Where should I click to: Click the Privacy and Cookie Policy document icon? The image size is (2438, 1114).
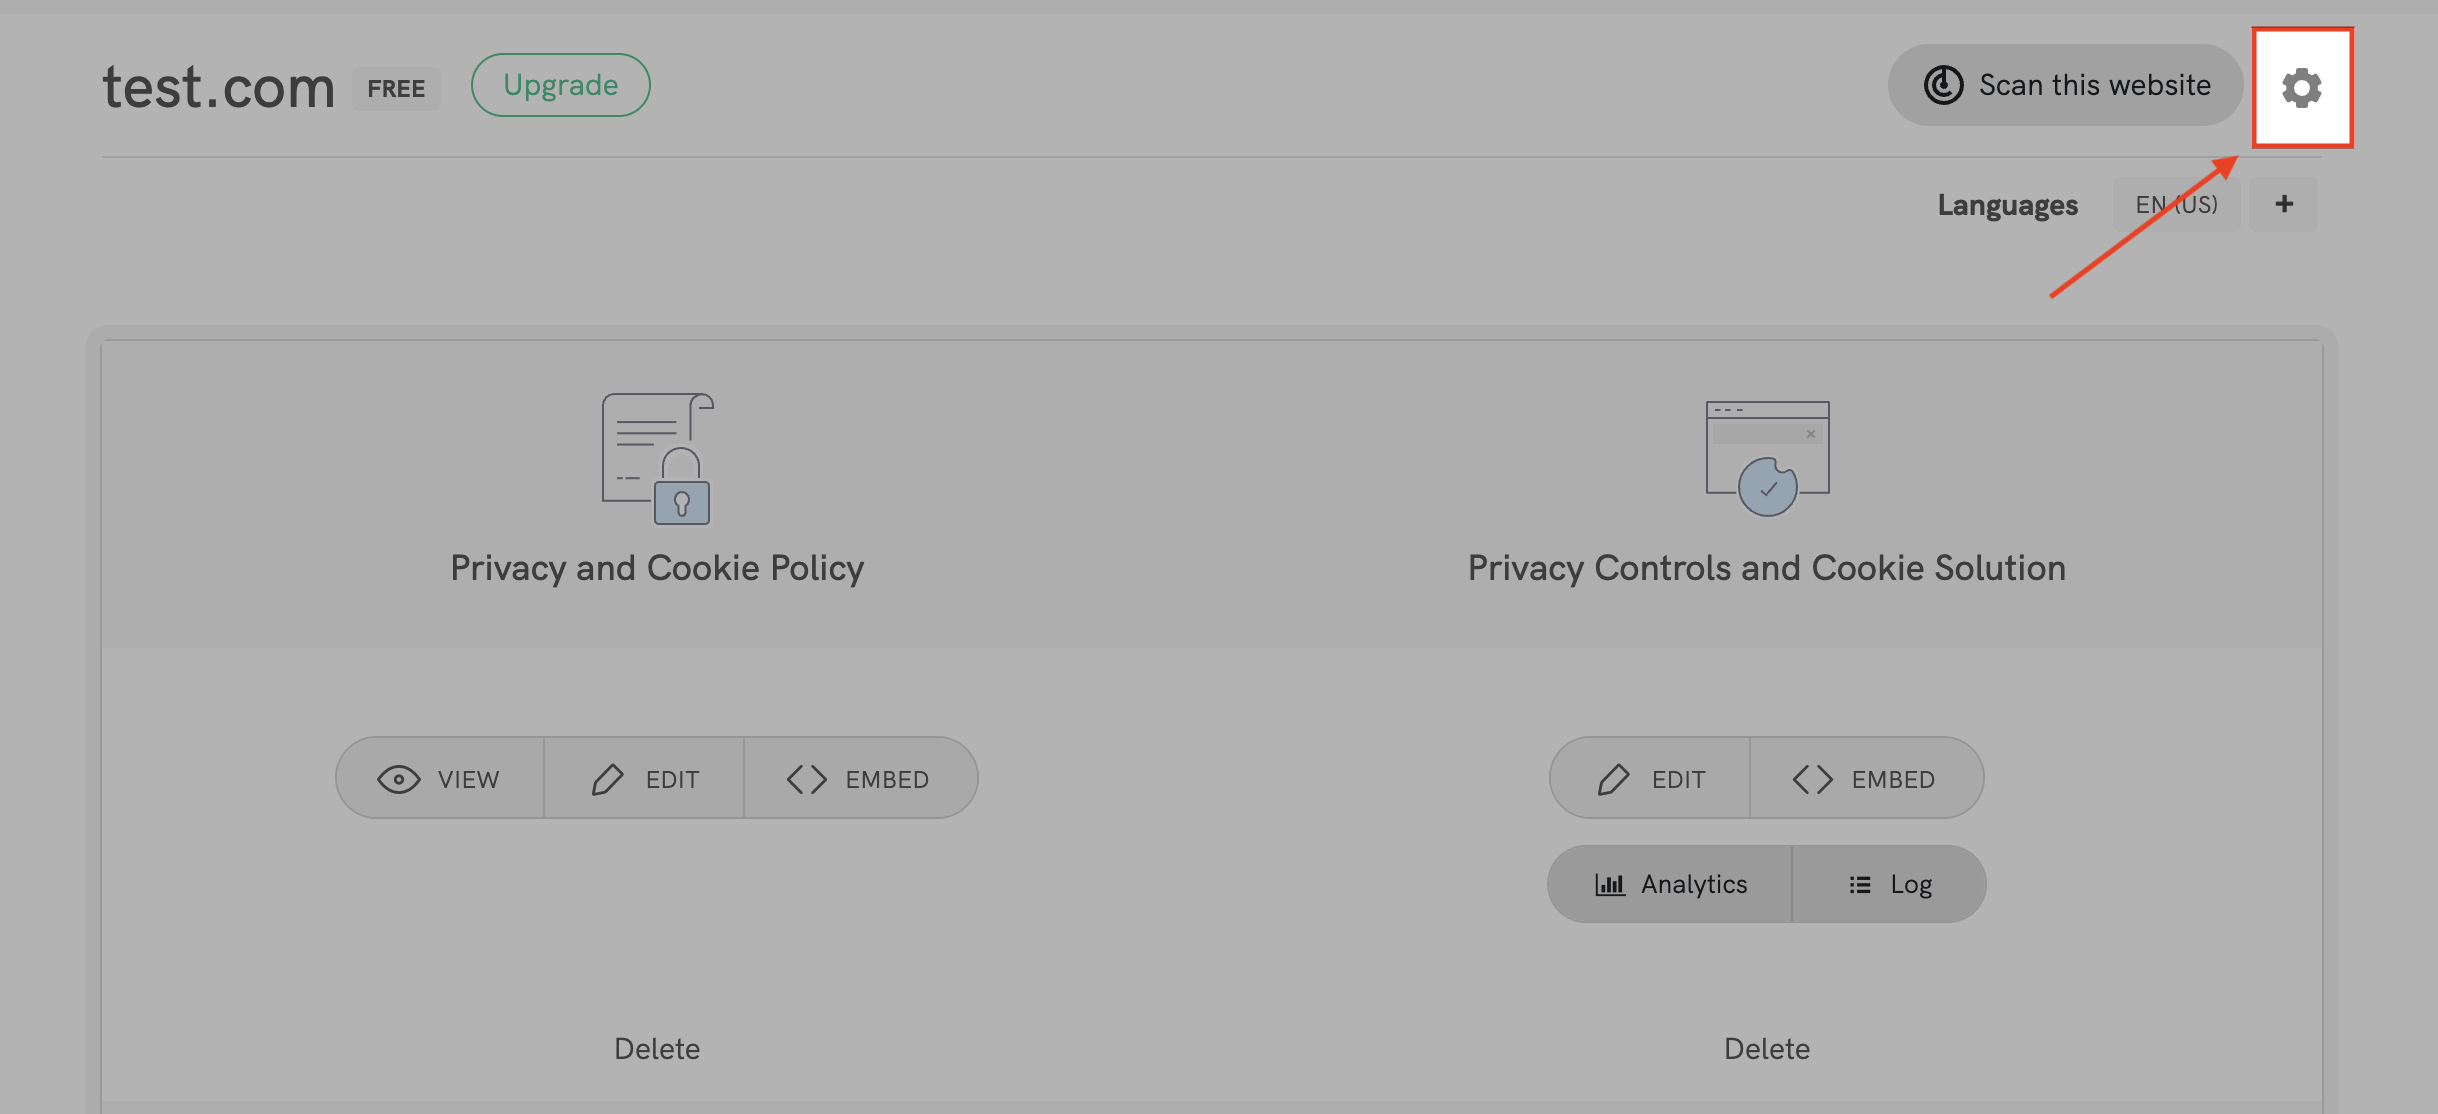[657, 458]
